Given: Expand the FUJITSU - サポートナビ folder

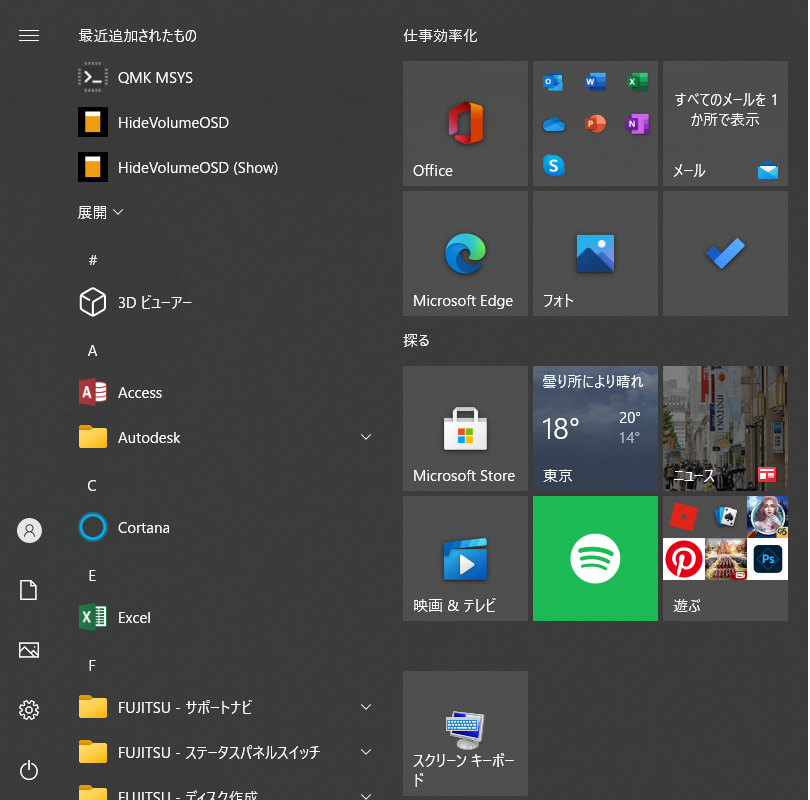Looking at the screenshot, I should tap(365, 707).
